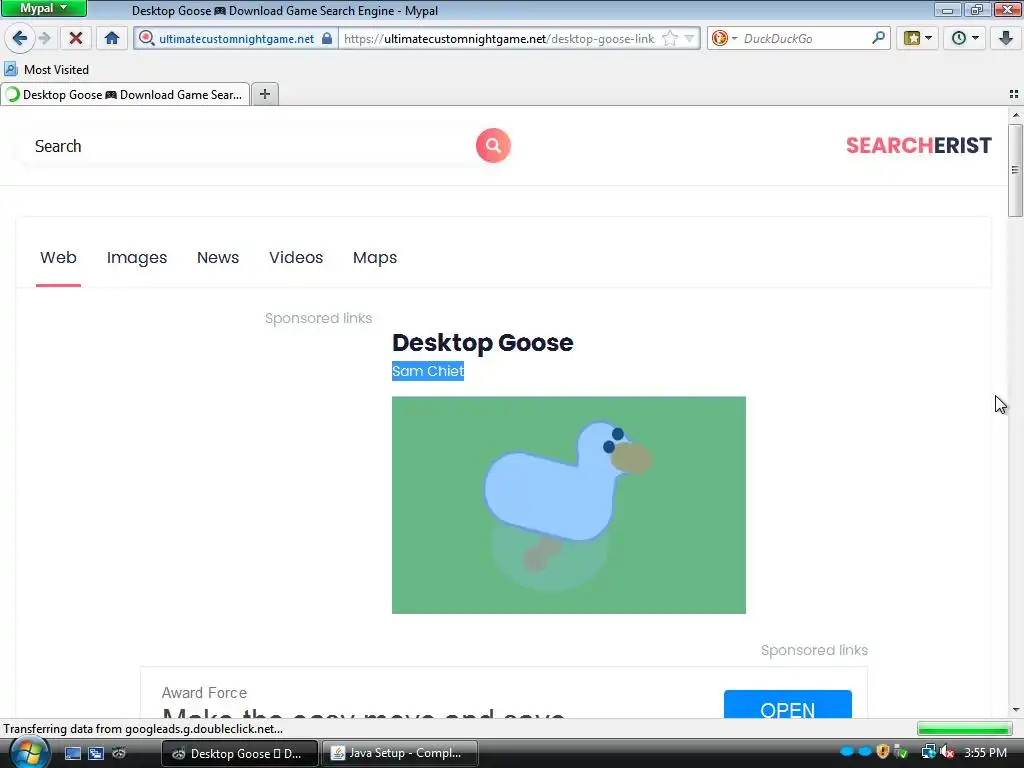
Task: Switch to Desktop Goose taskbar window
Action: click(239, 754)
